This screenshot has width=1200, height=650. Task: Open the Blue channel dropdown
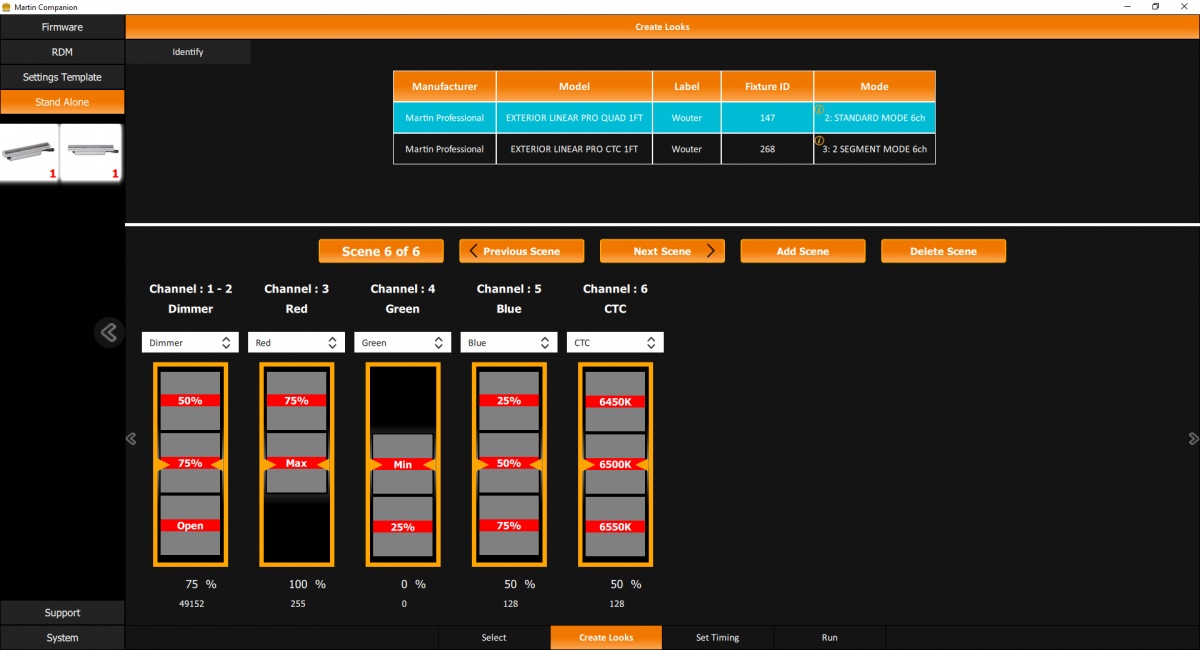point(509,343)
